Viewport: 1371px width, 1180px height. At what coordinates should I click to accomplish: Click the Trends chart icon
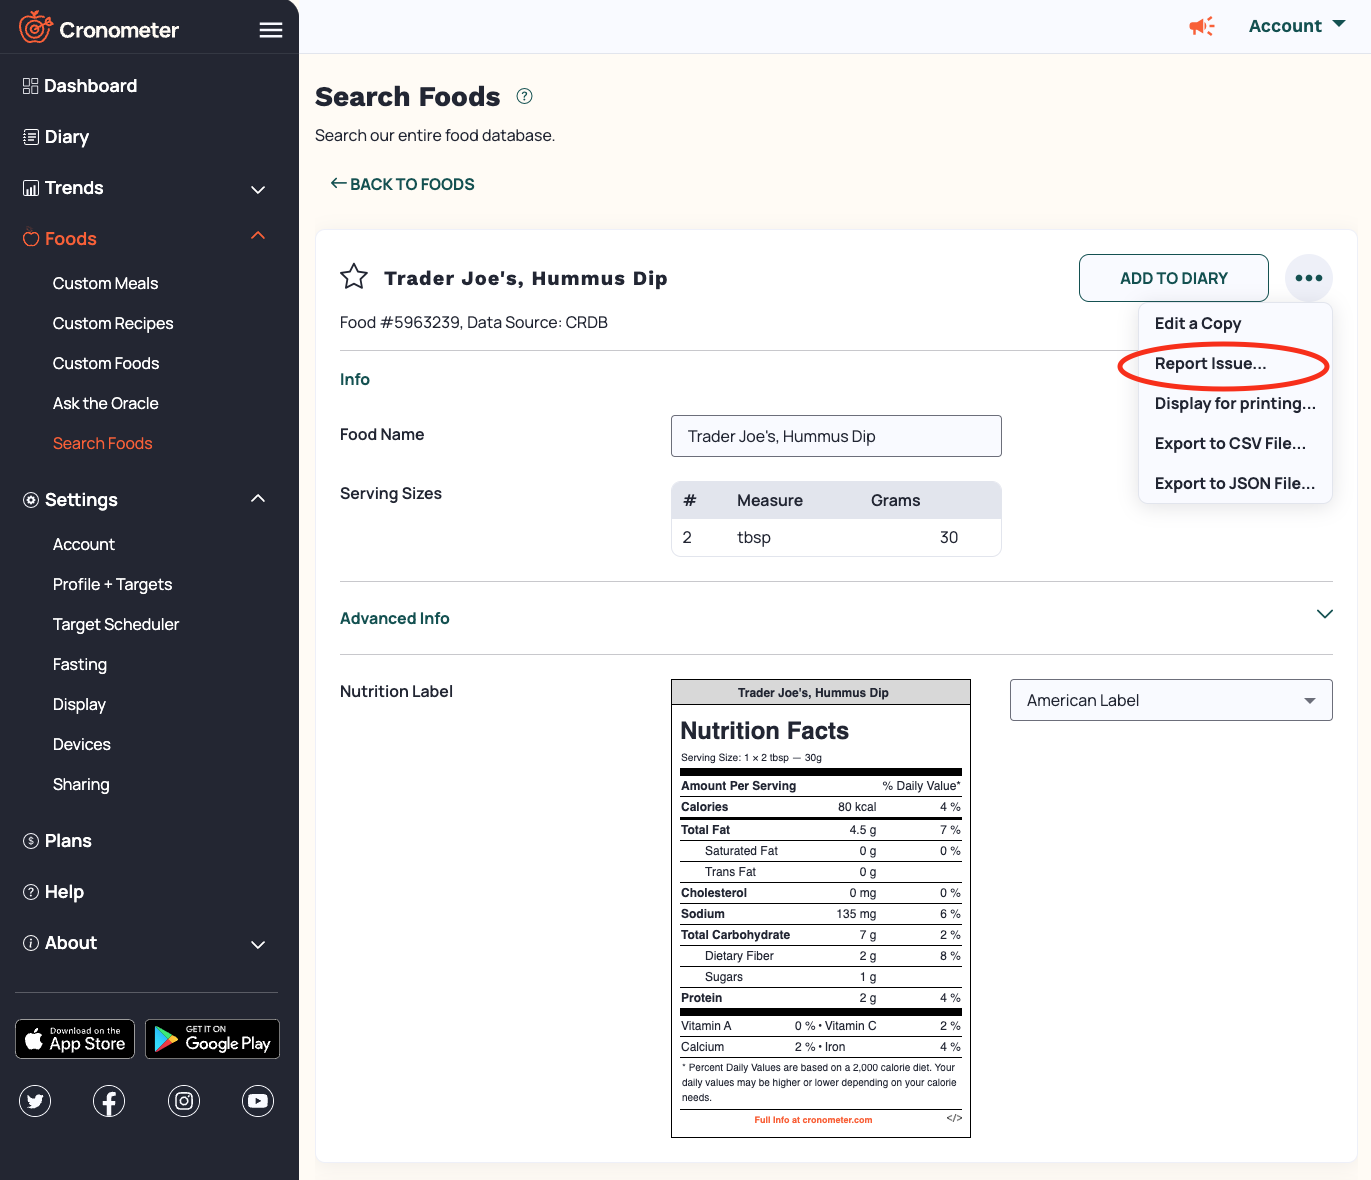(31, 188)
